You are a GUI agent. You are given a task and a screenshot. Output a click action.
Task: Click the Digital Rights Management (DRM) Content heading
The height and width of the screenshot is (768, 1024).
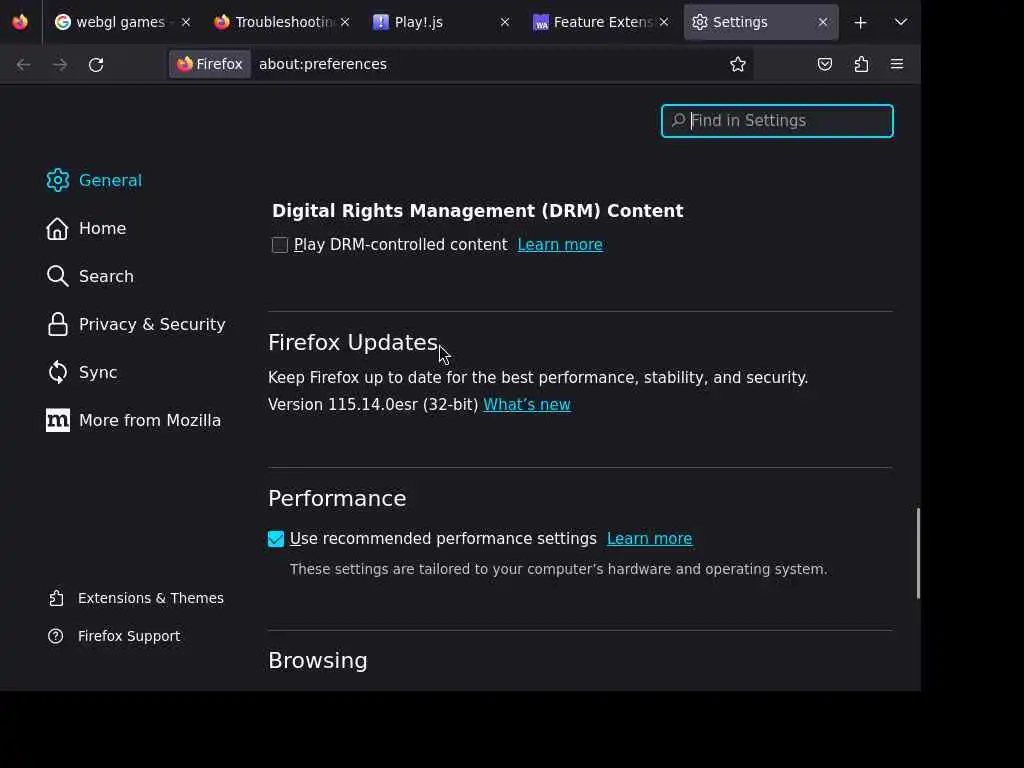(x=477, y=211)
